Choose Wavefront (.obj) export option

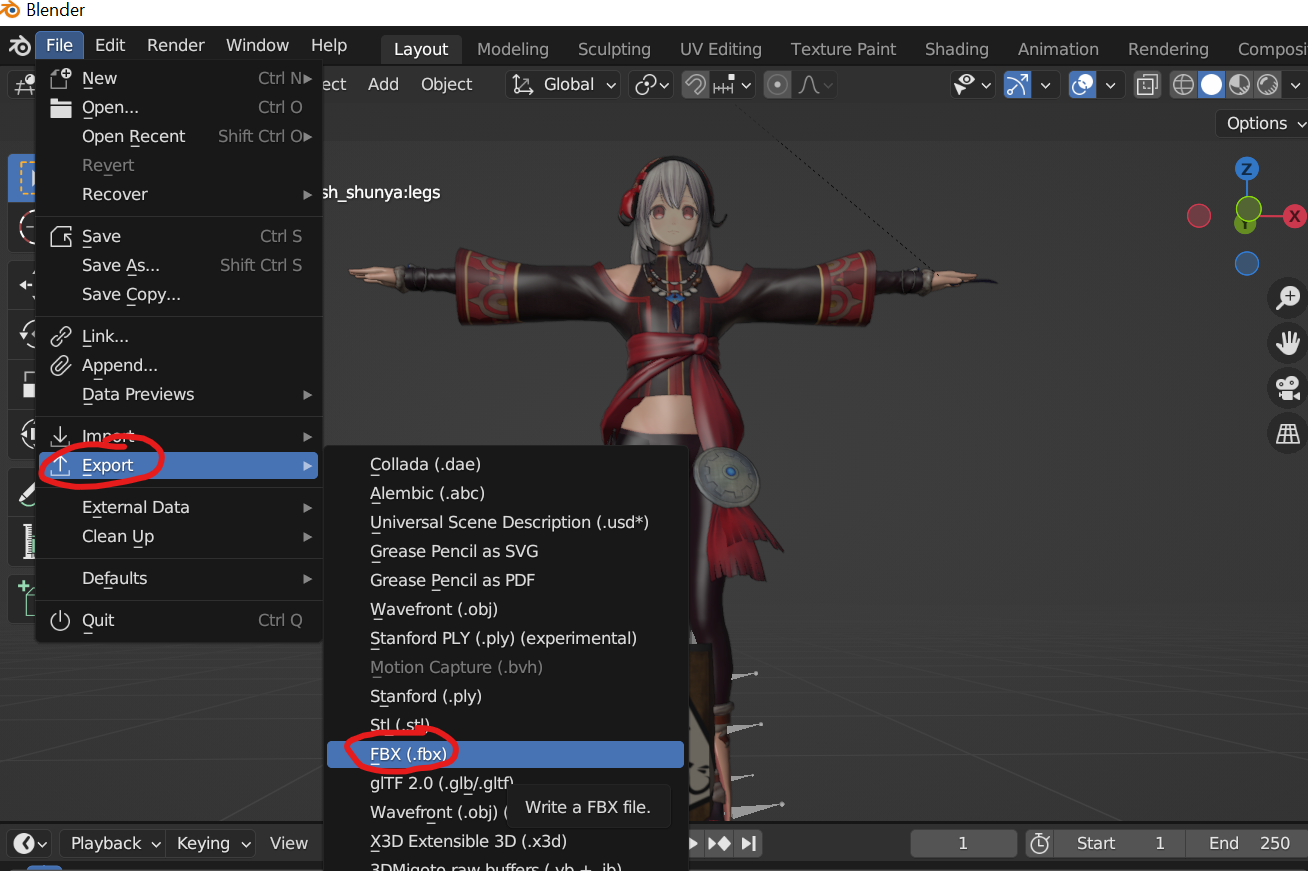pyautogui.click(x=505, y=609)
